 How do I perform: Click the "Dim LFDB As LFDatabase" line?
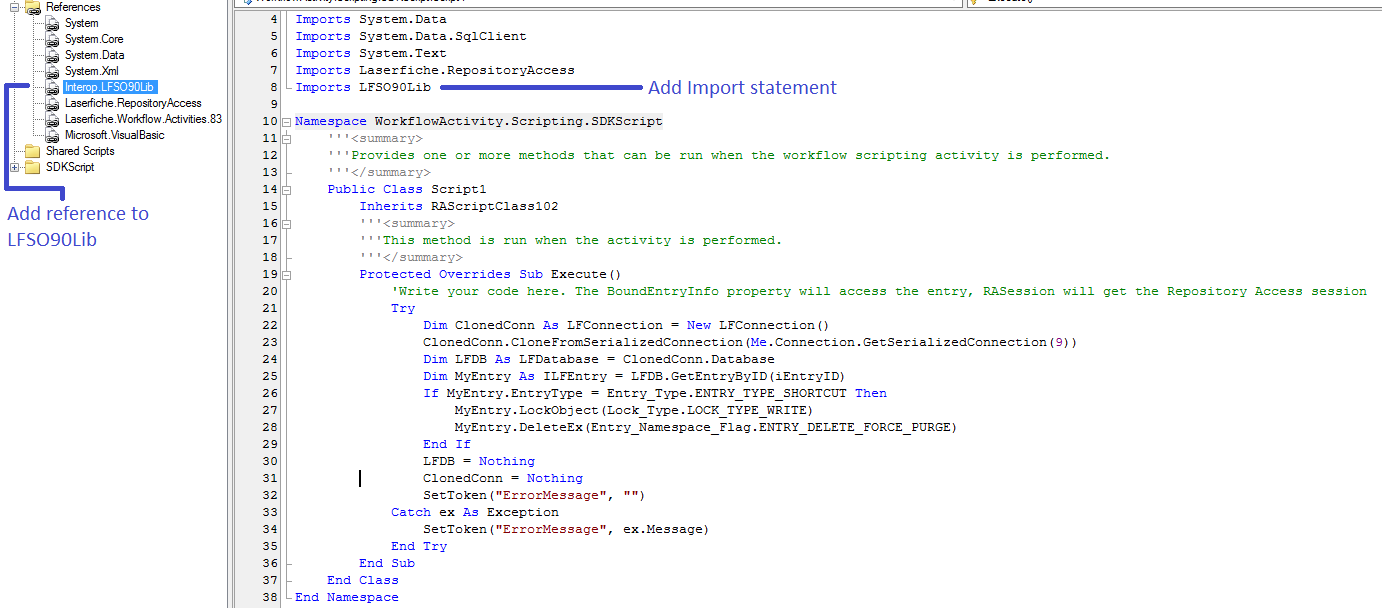click(599, 360)
